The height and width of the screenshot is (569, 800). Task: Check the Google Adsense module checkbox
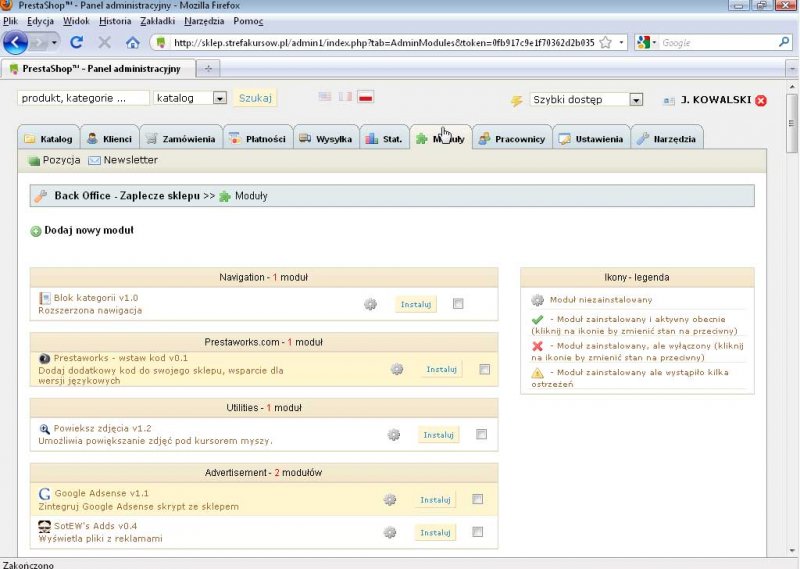[477, 499]
